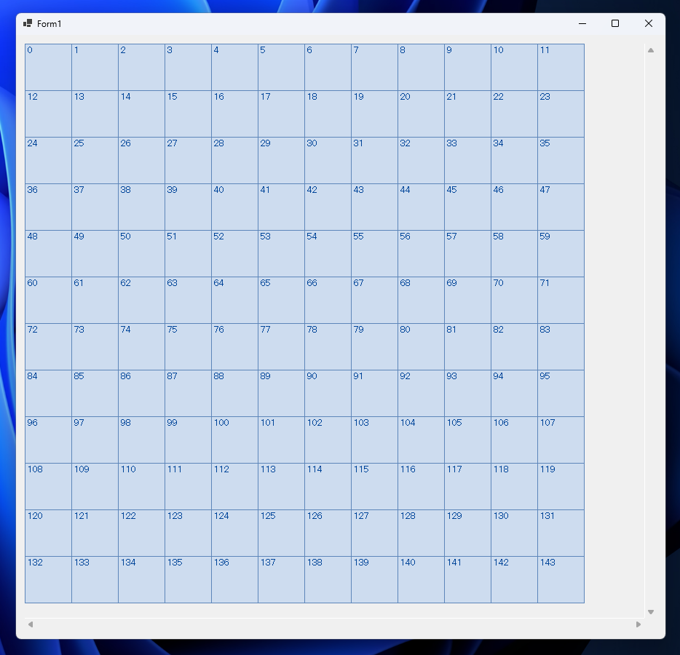Click the cell labeled 114
The width and height of the screenshot is (680, 655).
tap(328, 486)
